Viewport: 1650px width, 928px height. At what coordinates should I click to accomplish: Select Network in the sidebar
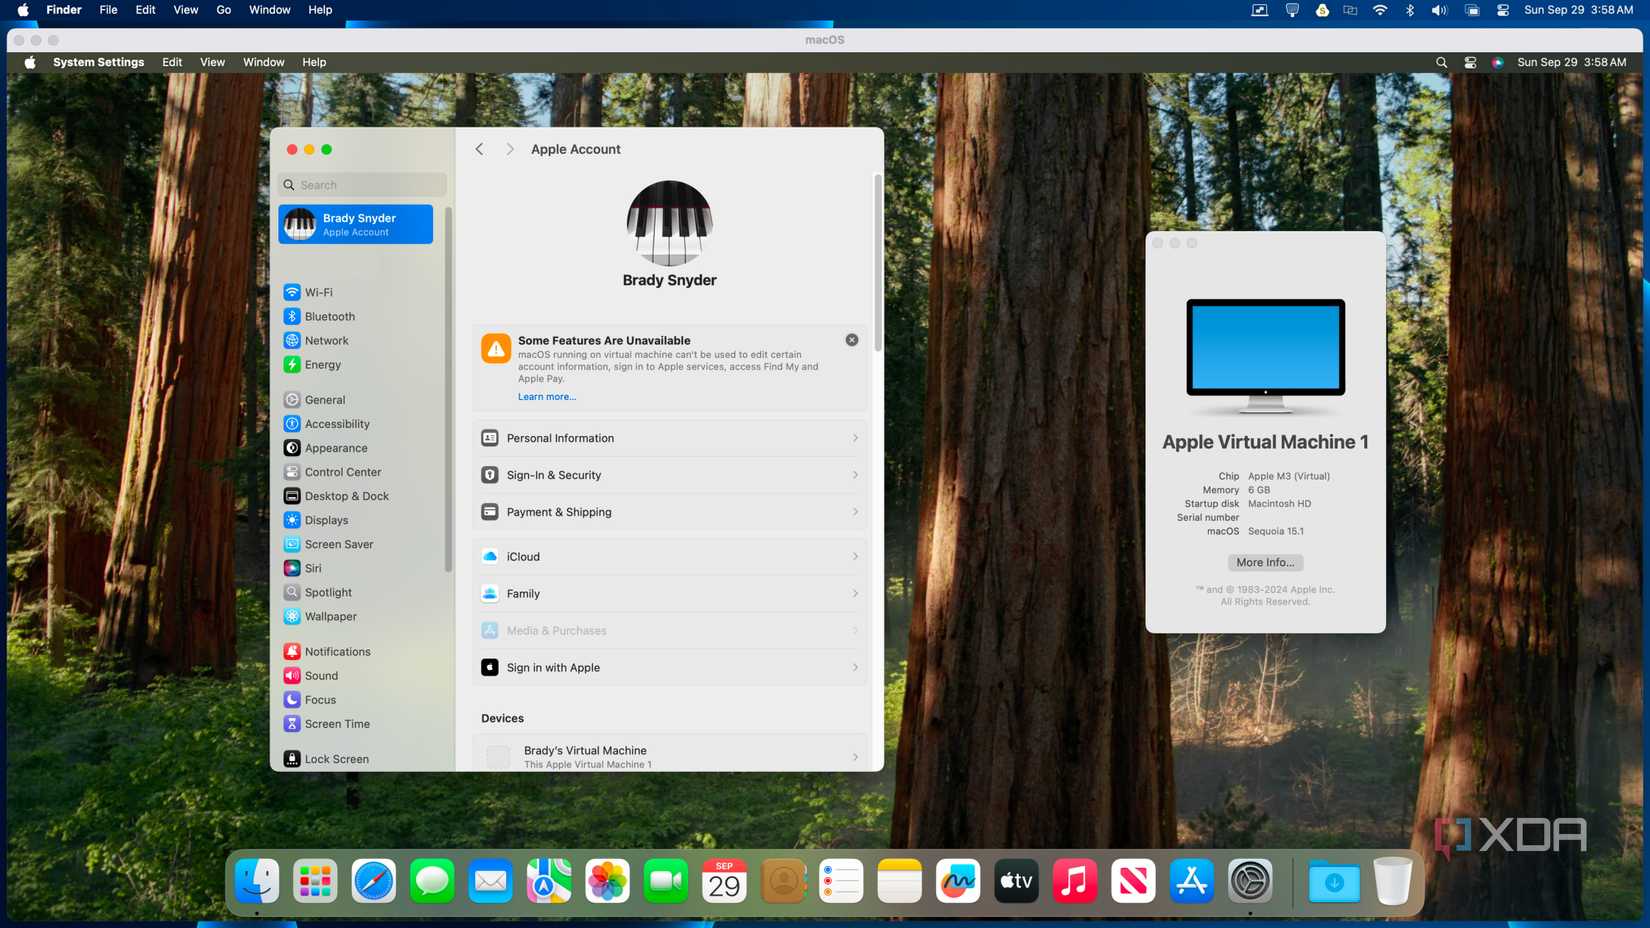[316, 340]
